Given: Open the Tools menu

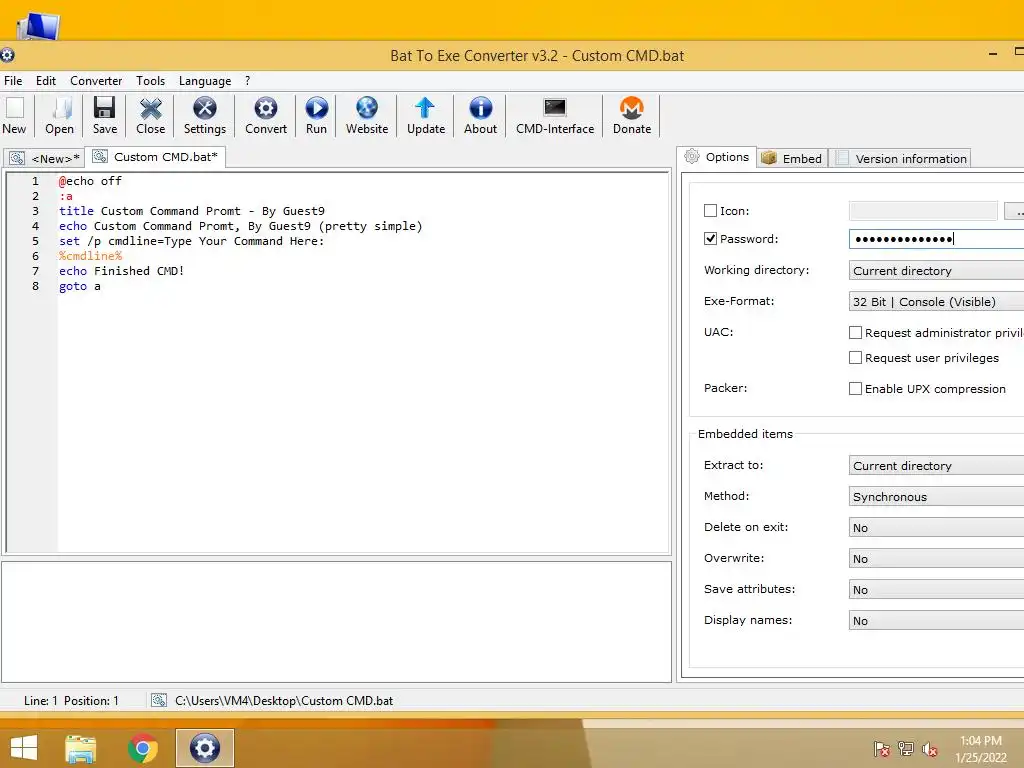Looking at the screenshot, I should click(150, 80).
